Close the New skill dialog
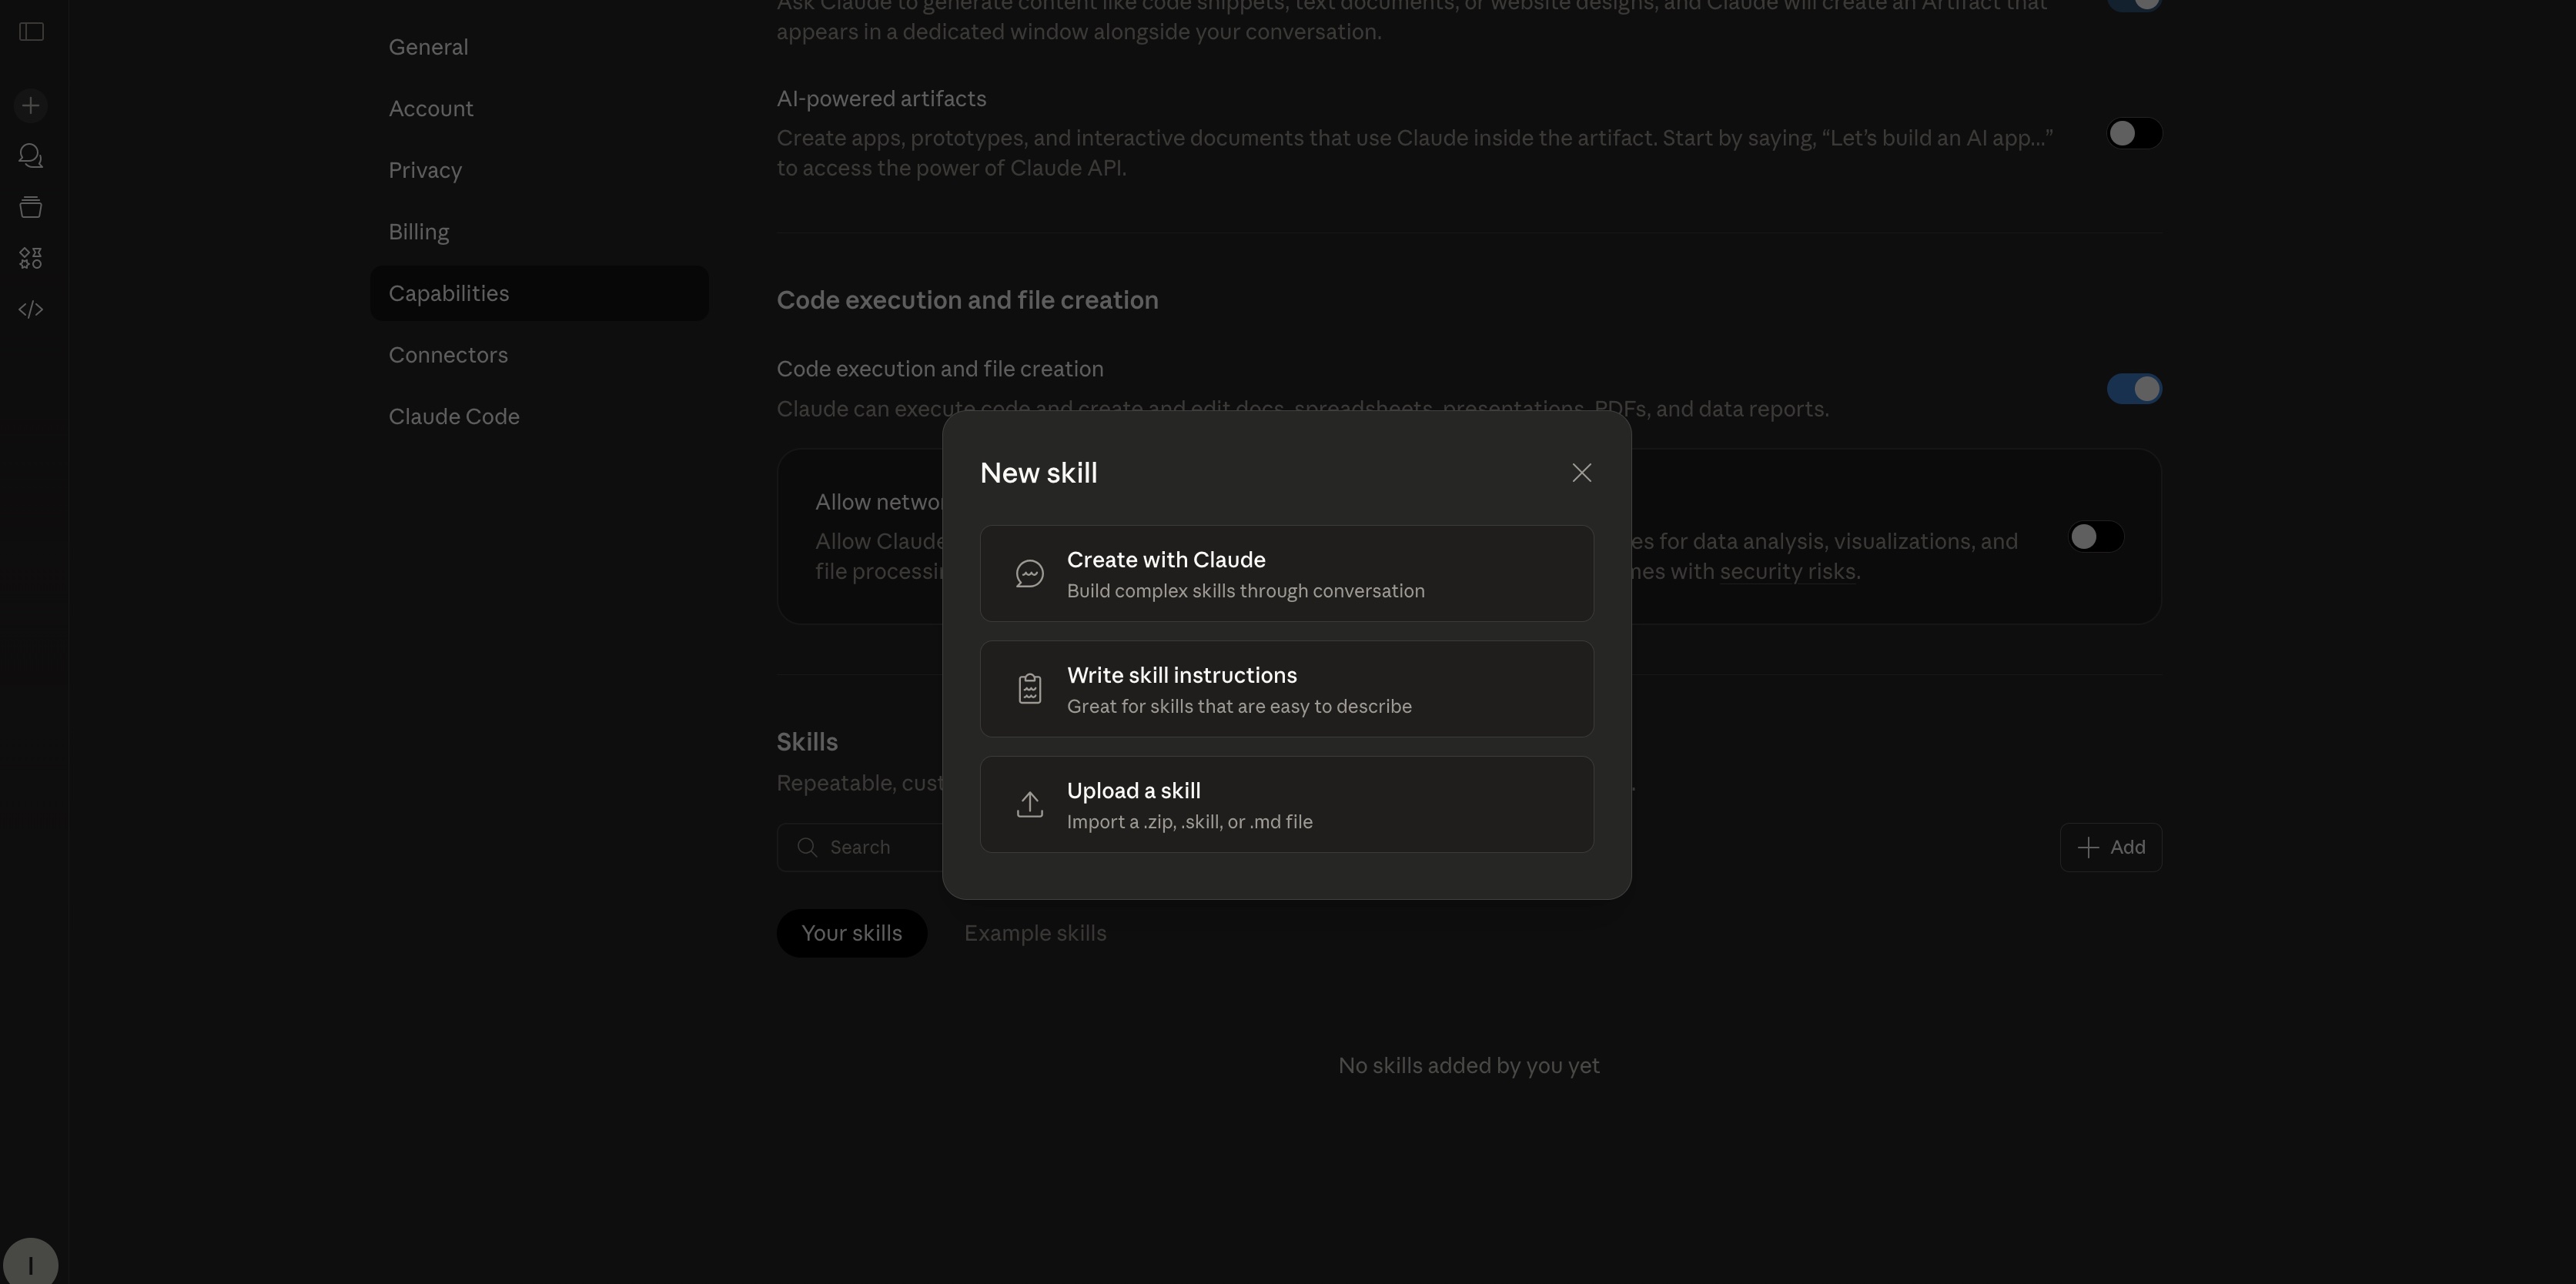The height and width of the screenshot is (1284, 2576). pos(1581,473)
